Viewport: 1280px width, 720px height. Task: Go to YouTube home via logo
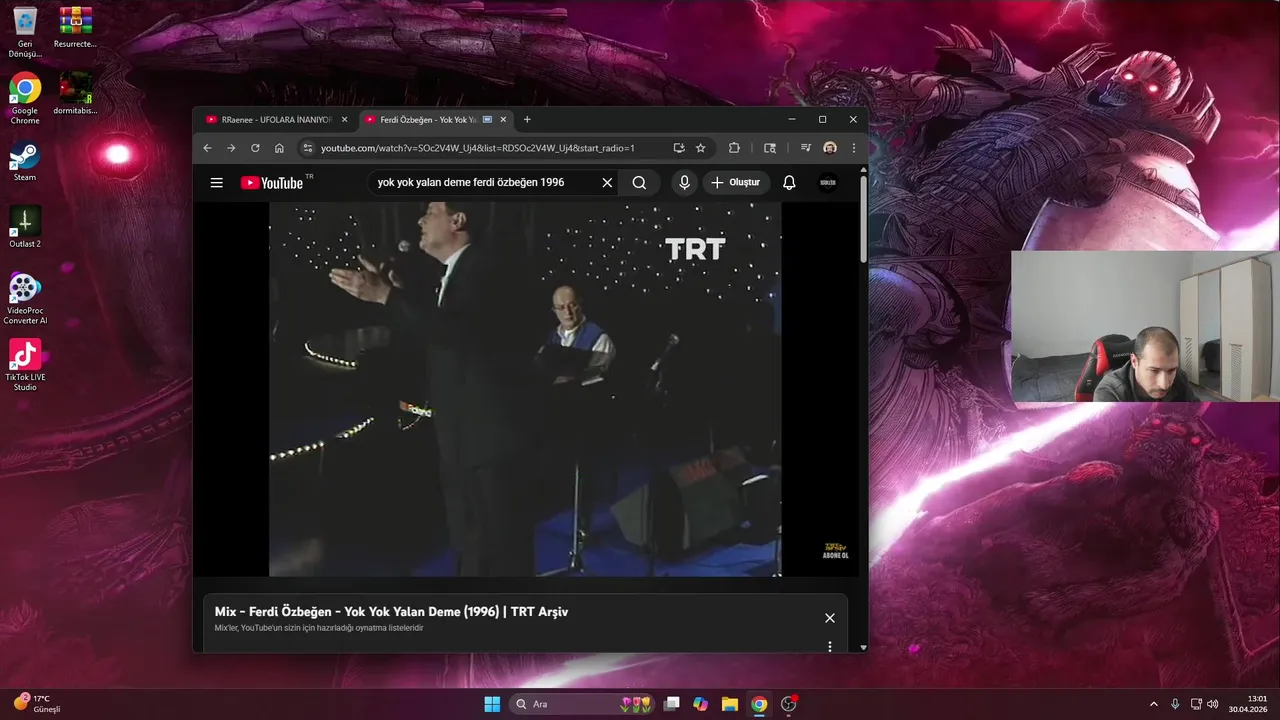[x=272, y=183]
